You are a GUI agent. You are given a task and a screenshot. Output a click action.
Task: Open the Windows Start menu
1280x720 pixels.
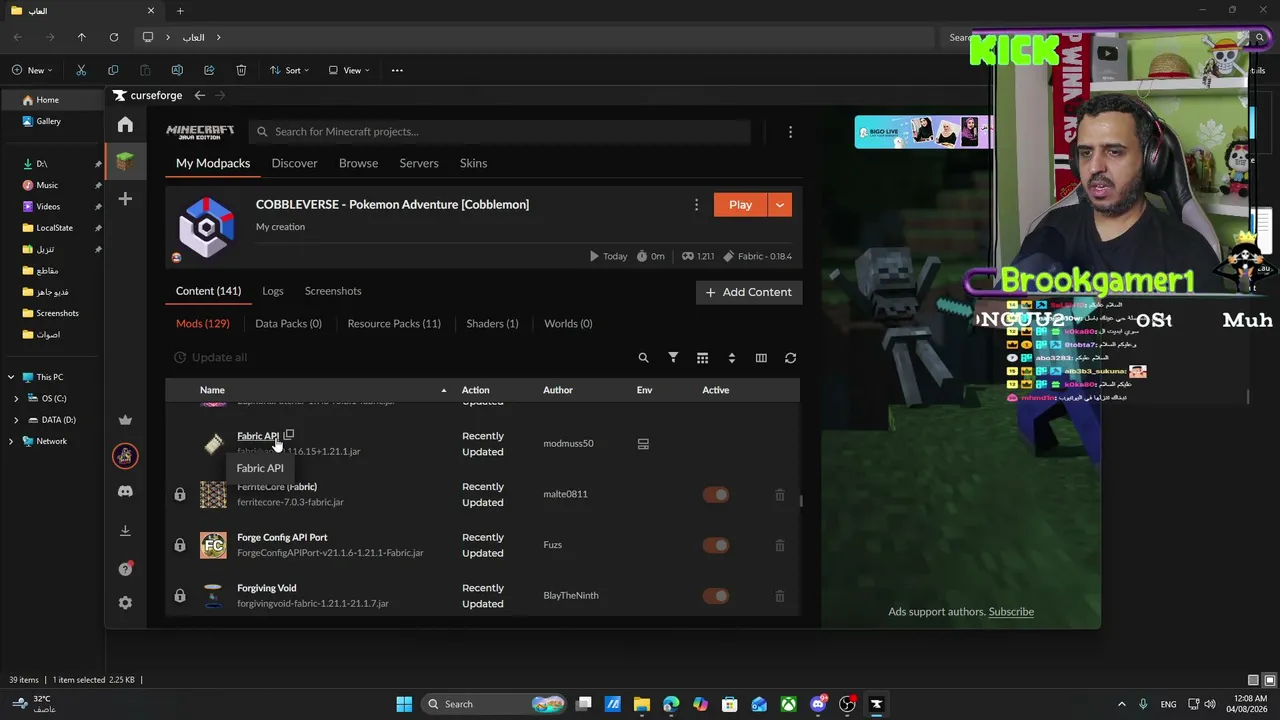coord(404,704)
